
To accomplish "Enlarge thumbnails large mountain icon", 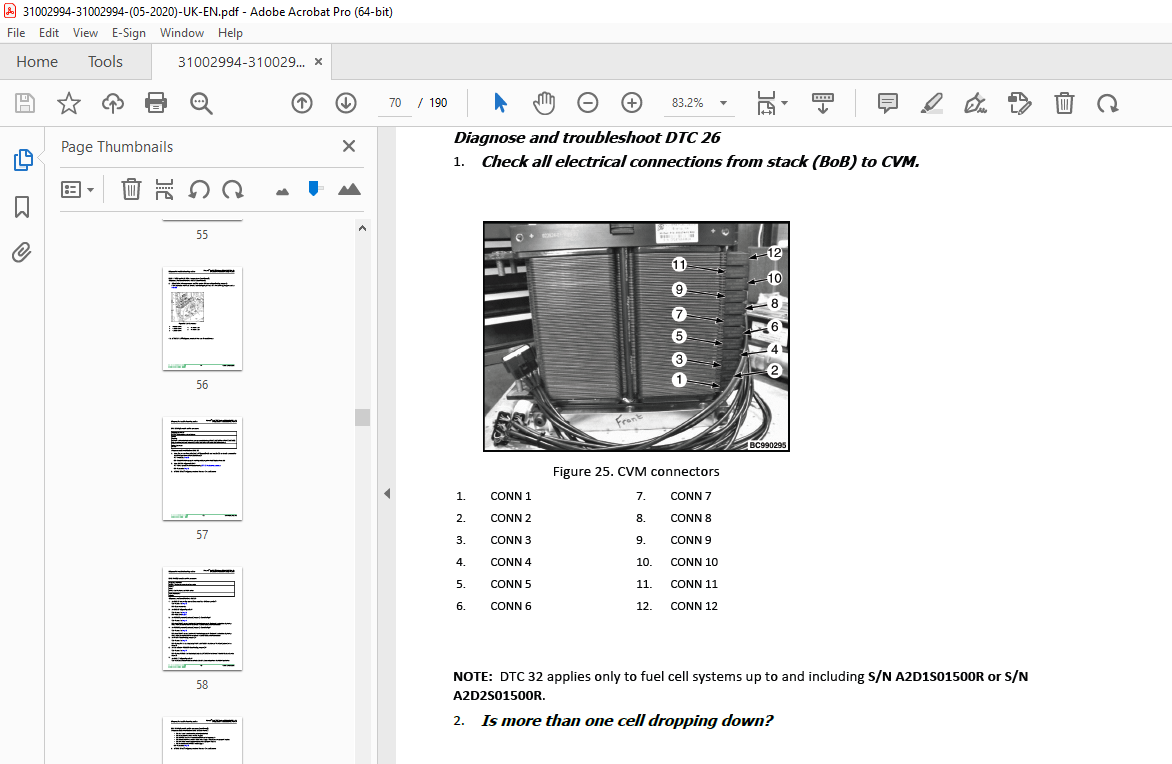I will [x=349, y=189].
